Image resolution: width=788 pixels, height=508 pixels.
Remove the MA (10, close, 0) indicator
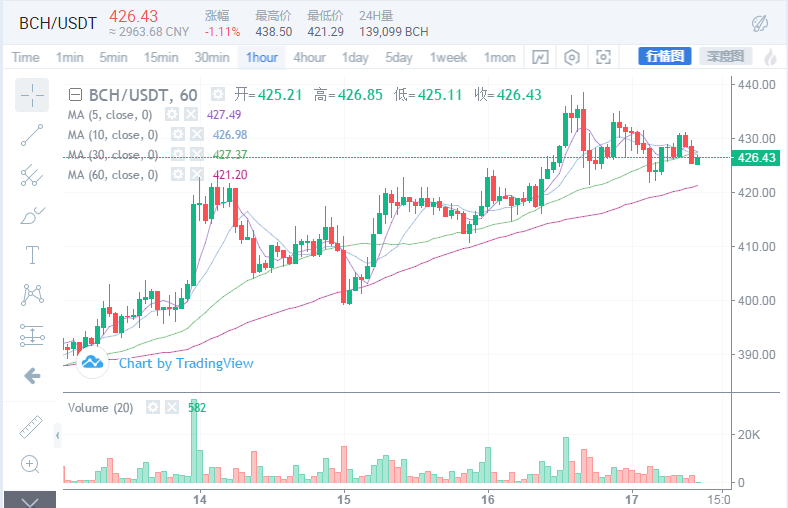pos(196,134)
